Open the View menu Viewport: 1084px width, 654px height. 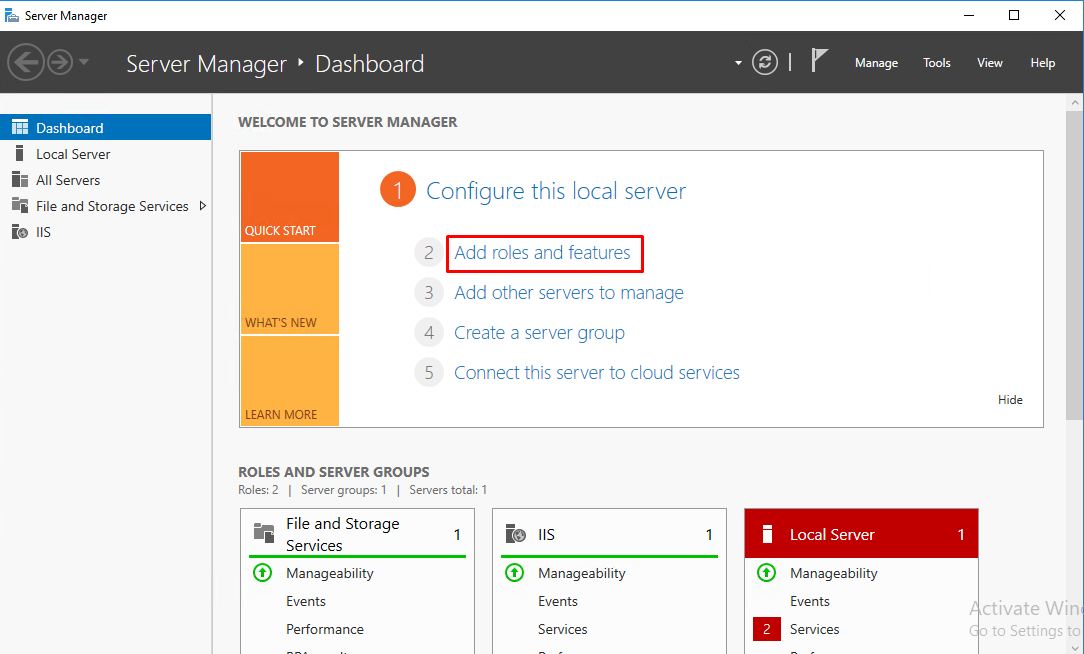(989, 63)
